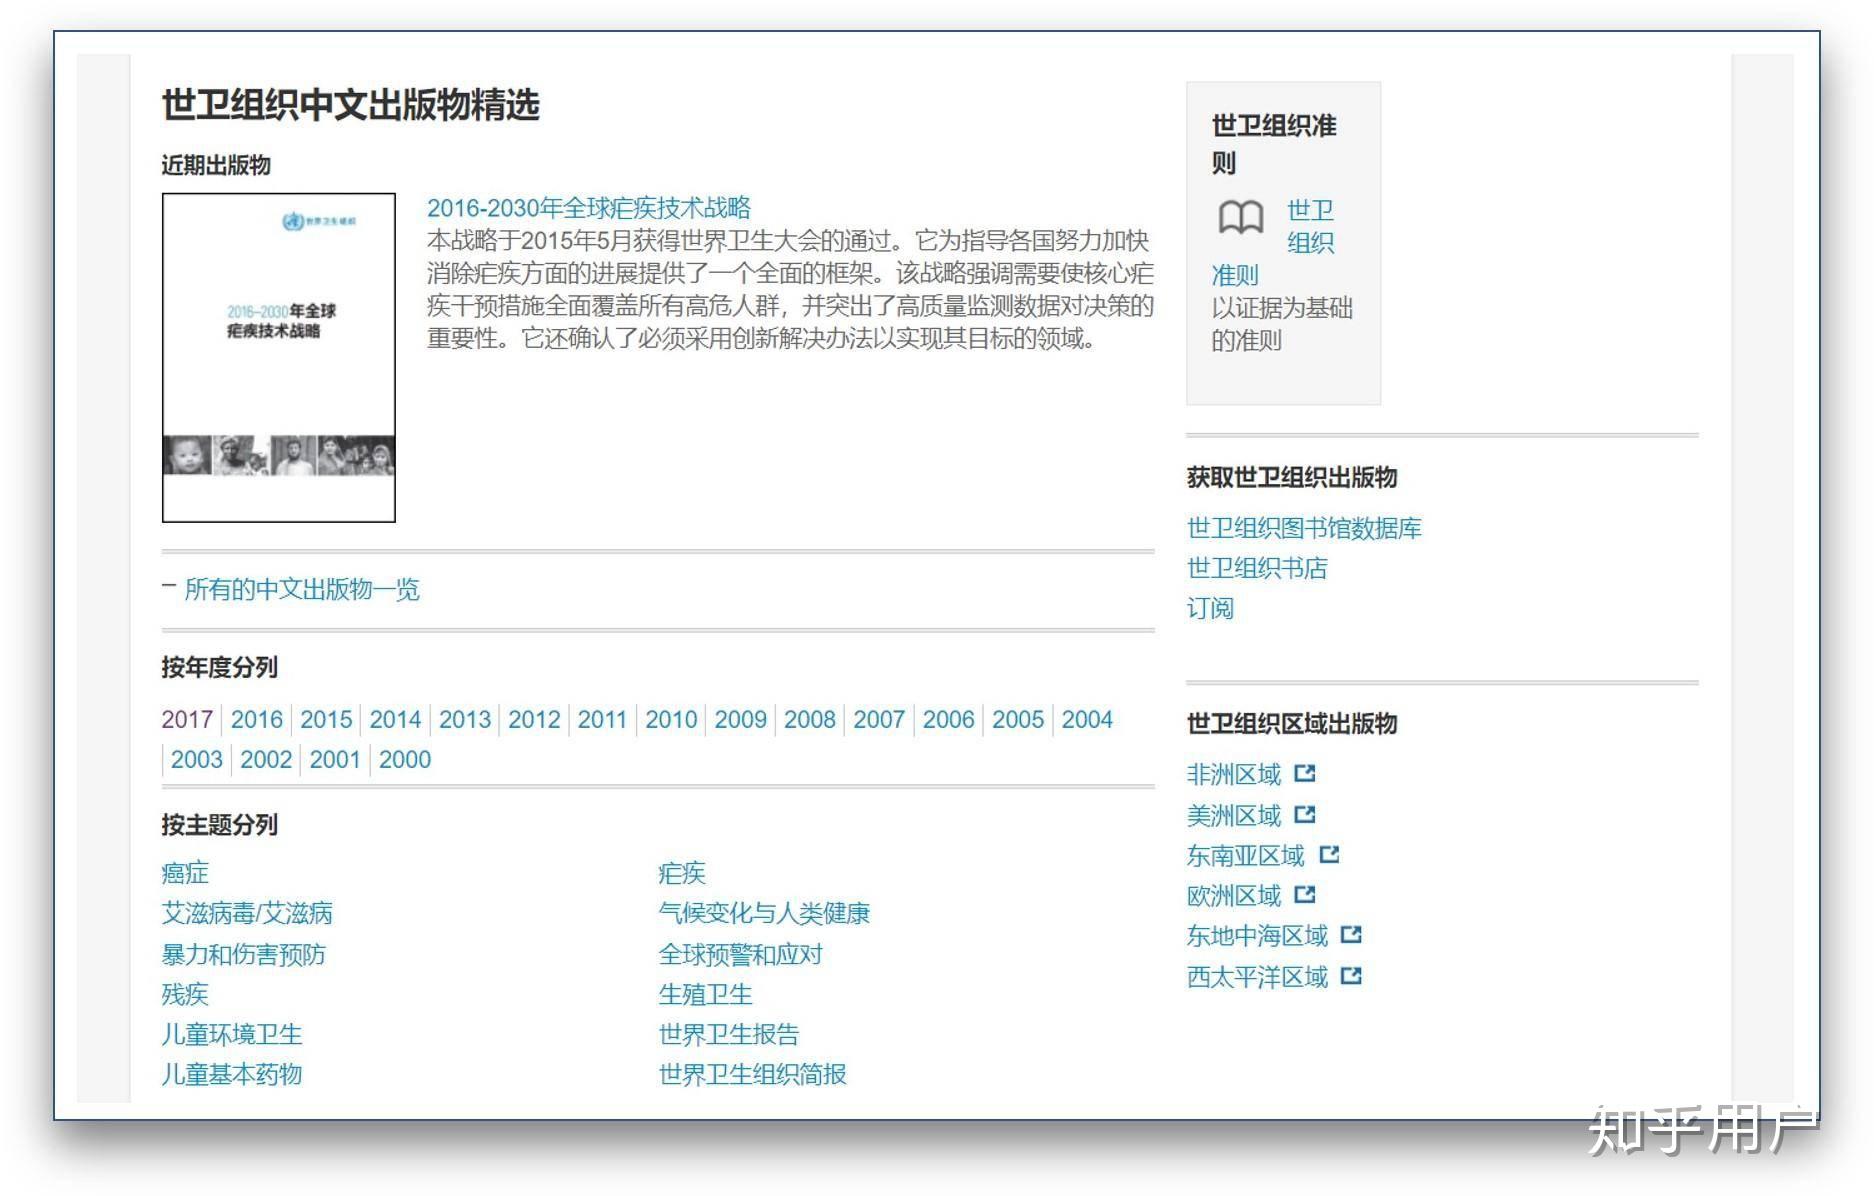
Task: Select year 2000 in the year list
Action: (406, 760)
